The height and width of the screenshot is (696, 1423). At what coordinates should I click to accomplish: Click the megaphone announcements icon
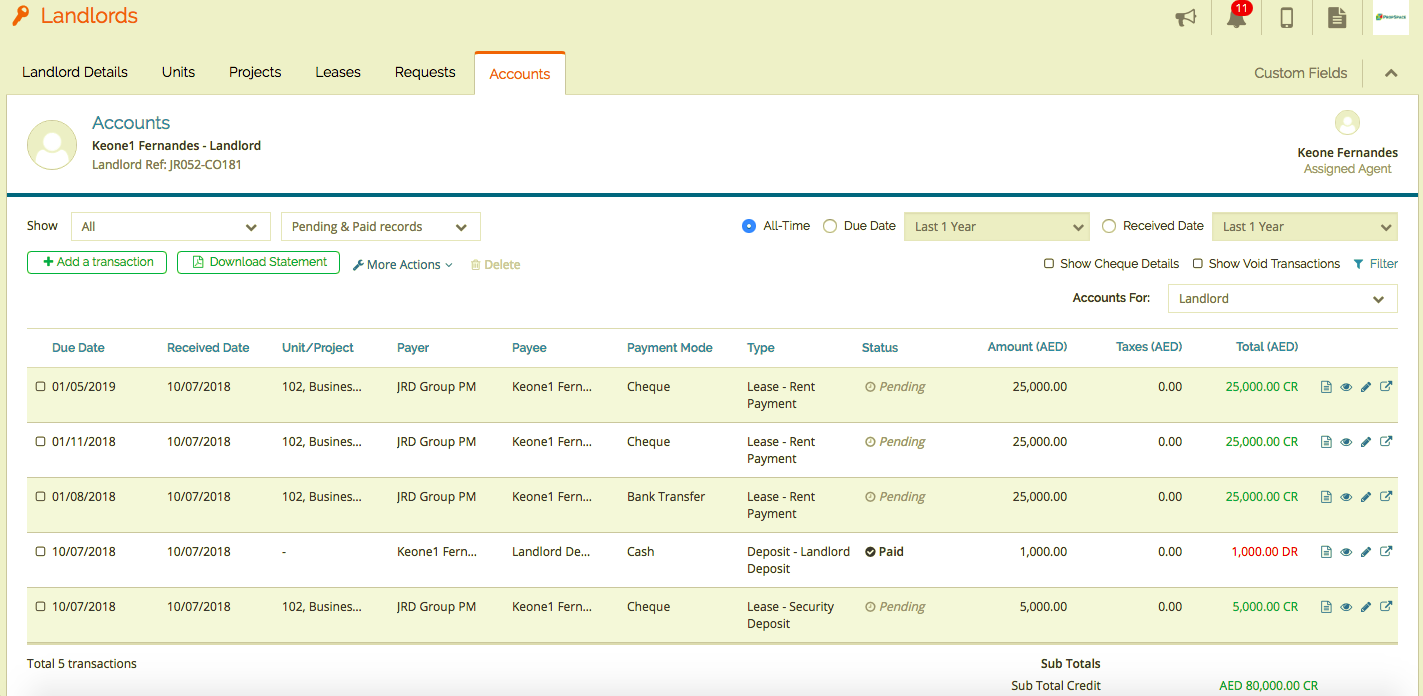(x=1186, y=17)
